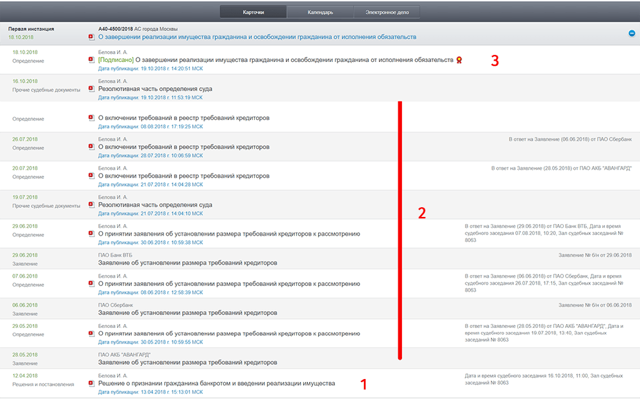
Task: Click publication date 21.07.2018 г. 14:04:10 МСК
Action: click(x=150, y=213)
